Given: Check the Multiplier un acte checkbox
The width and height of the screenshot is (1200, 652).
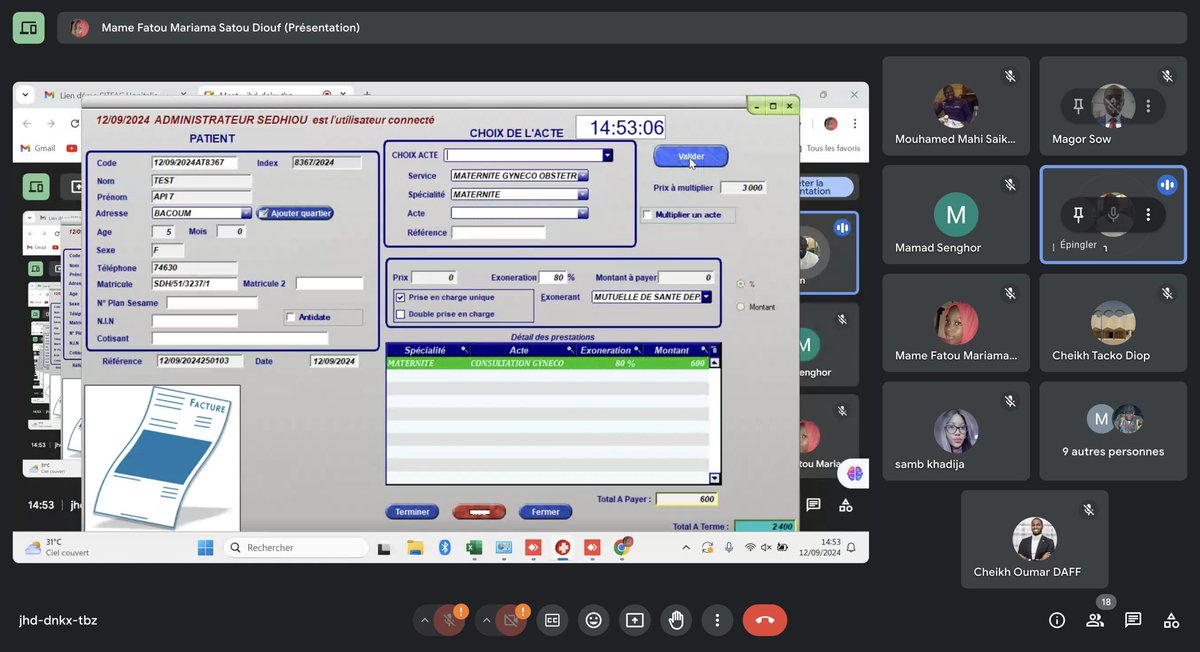Looking at the screenshot, I should (x=648, y=215).
